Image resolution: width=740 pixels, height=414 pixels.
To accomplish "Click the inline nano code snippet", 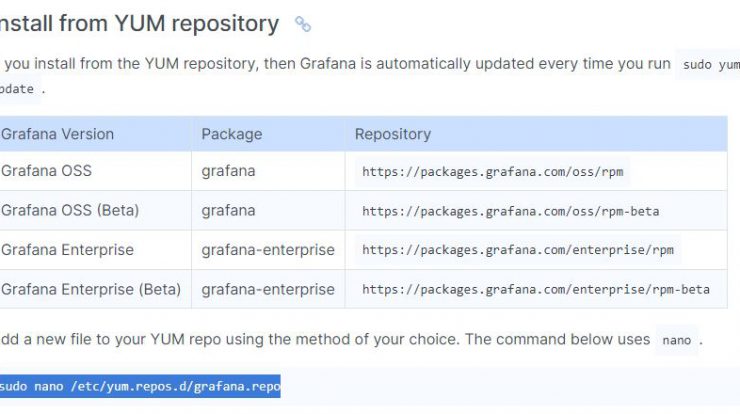I will click(676, 340).
